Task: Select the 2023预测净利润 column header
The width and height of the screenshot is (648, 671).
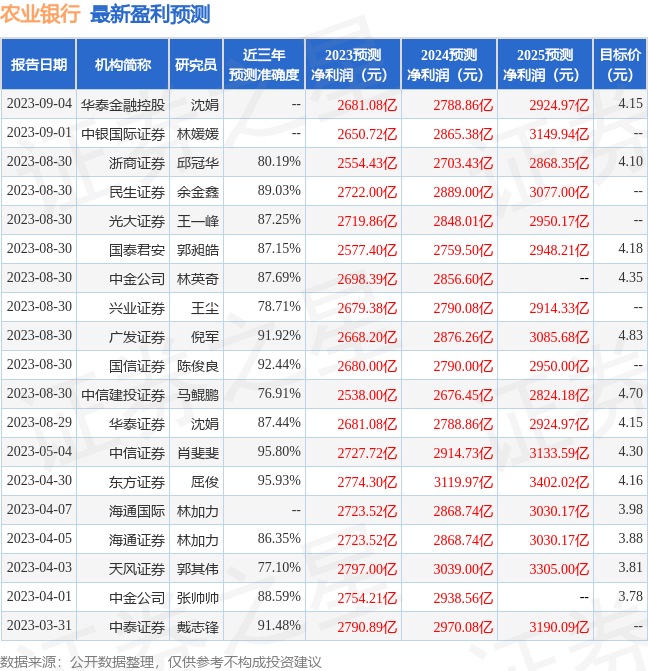Action: pyautogui.click(x=353, y=65)
